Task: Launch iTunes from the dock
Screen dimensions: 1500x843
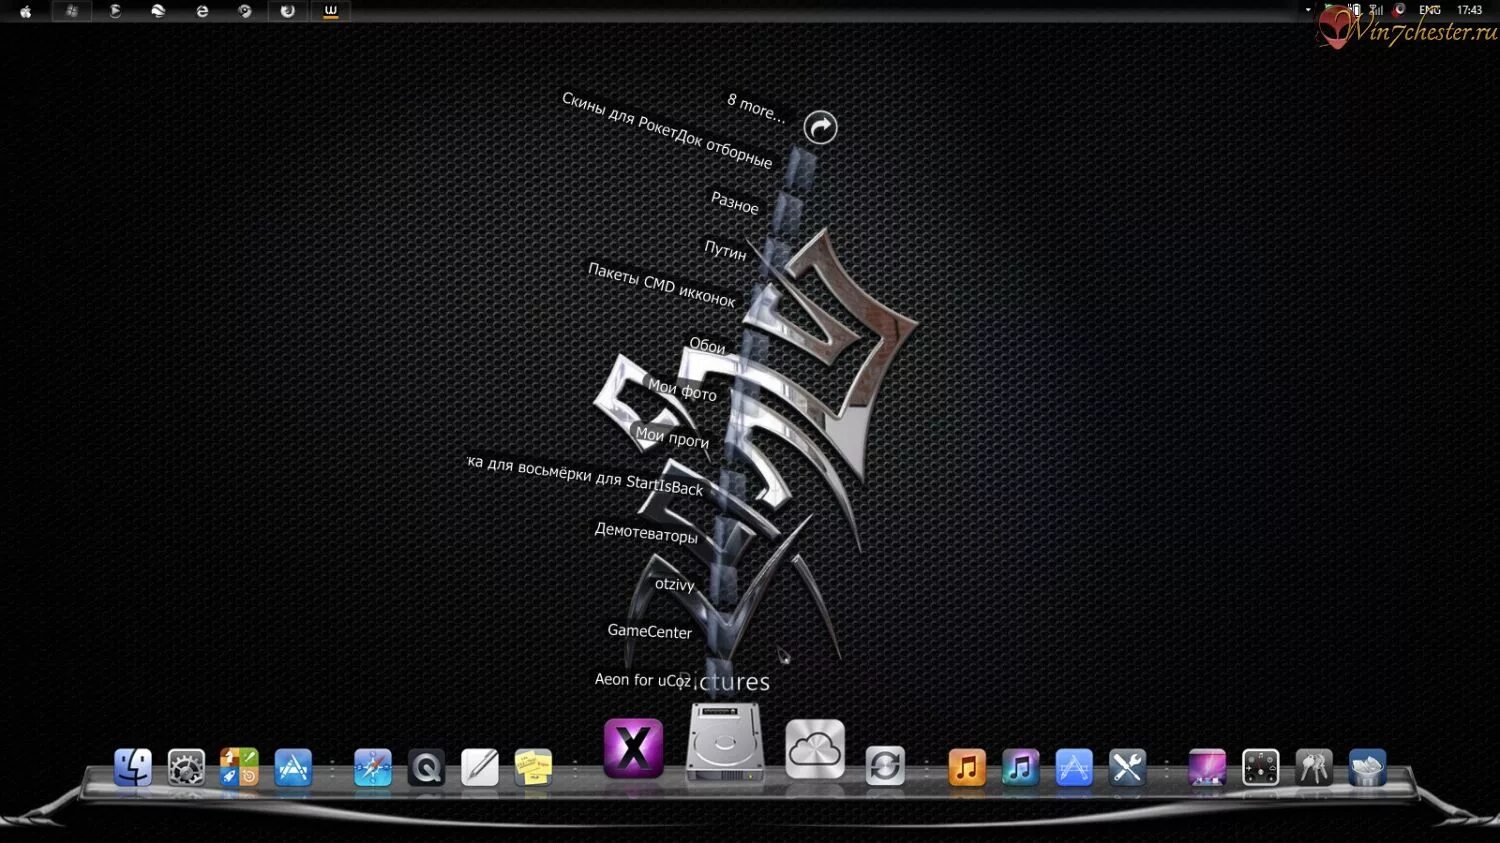Action: tap(1020, 768)
